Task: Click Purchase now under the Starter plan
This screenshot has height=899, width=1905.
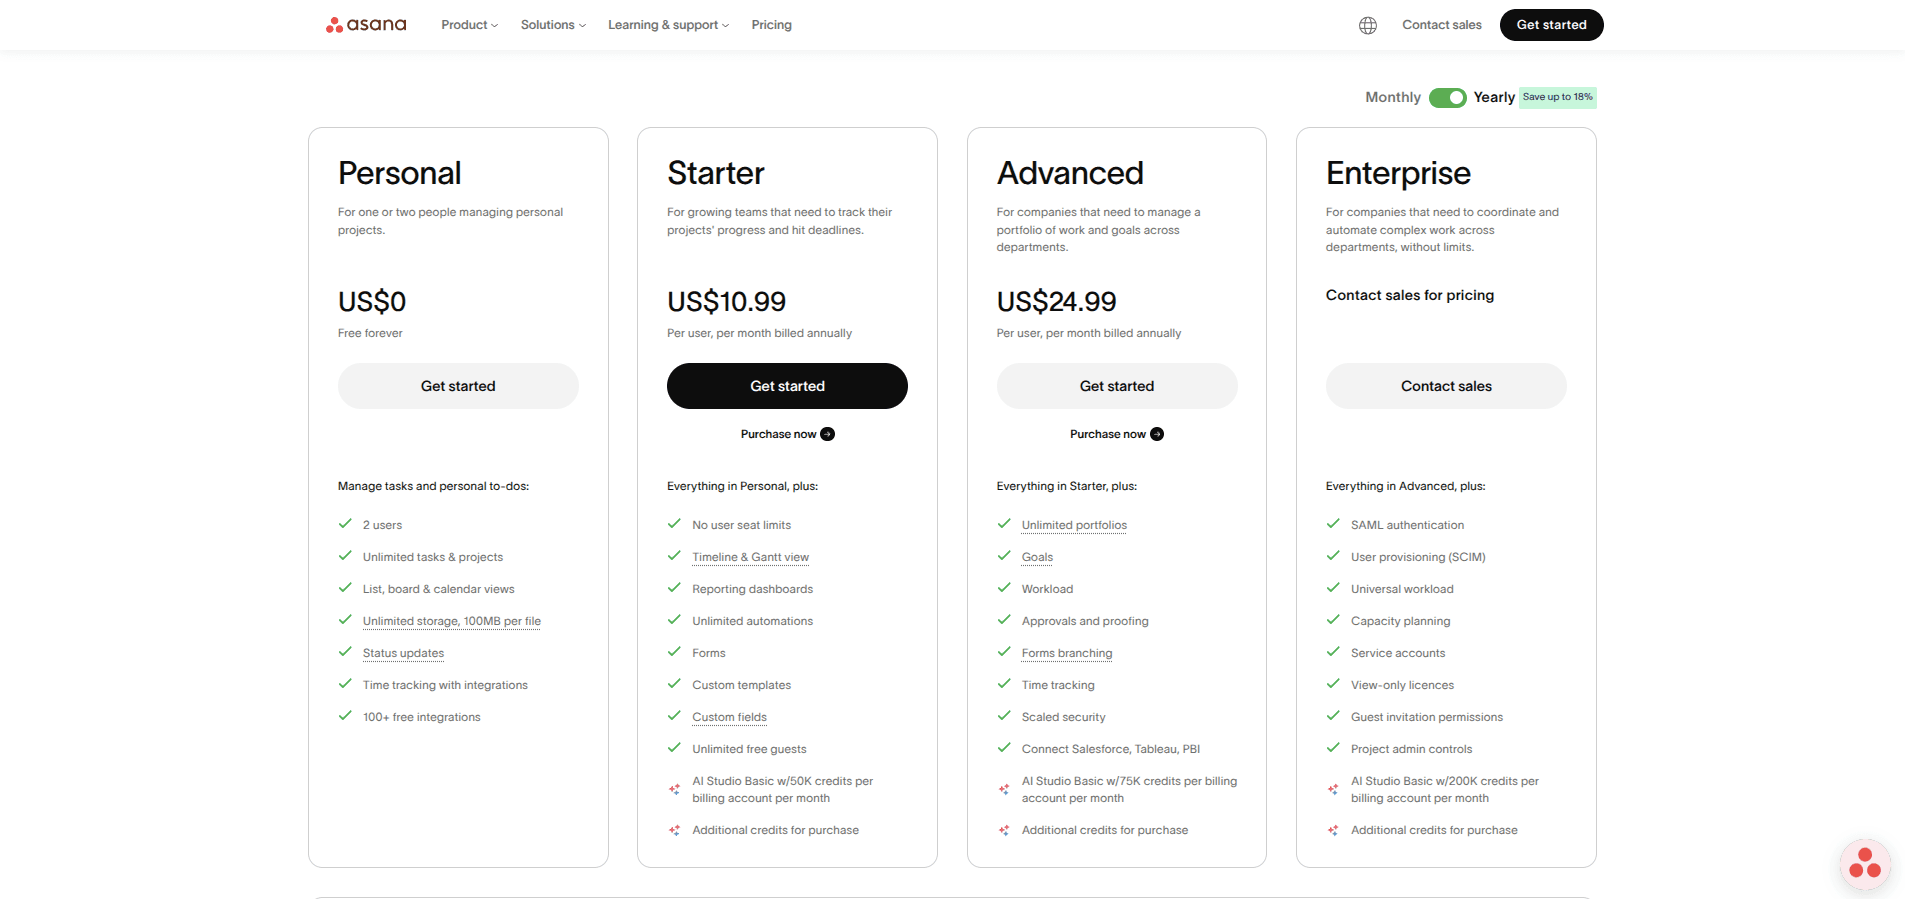Action: point(787,434)
